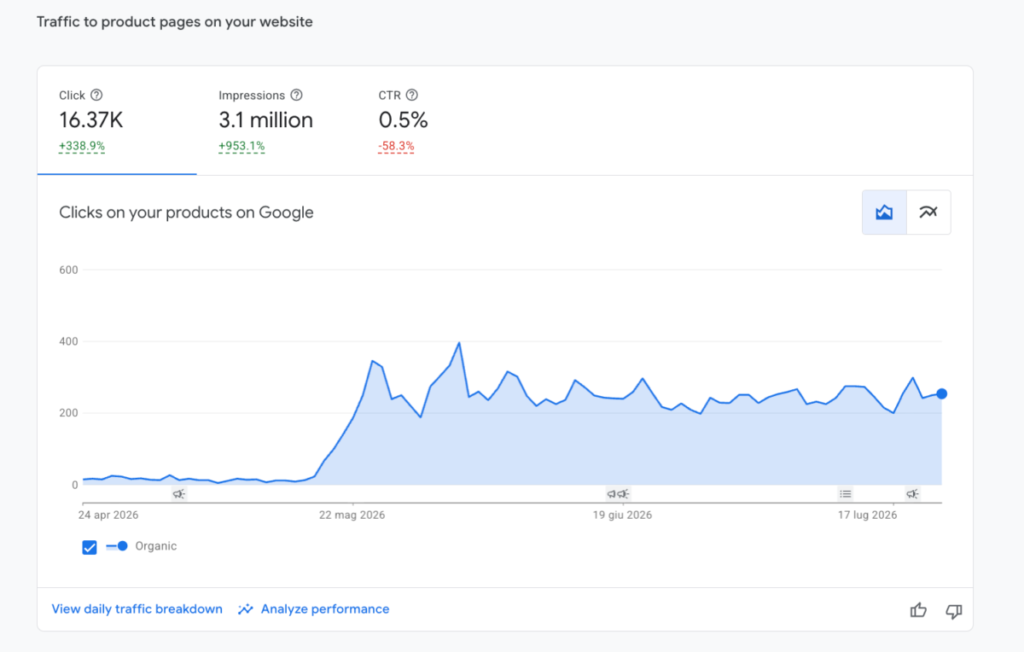Open the Impressions help question mark

[x=296, y=95]
